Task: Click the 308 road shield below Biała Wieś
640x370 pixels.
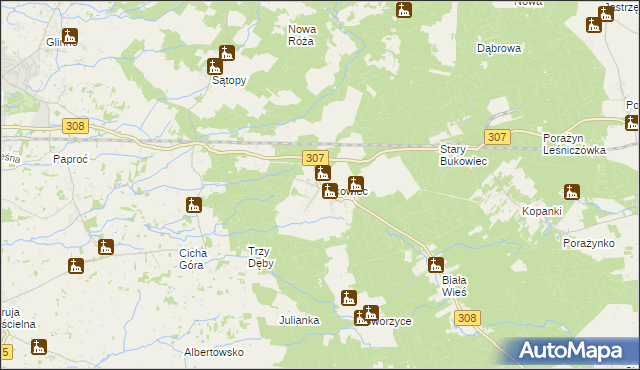Action: pyautogui.click(x=467, y=318)
